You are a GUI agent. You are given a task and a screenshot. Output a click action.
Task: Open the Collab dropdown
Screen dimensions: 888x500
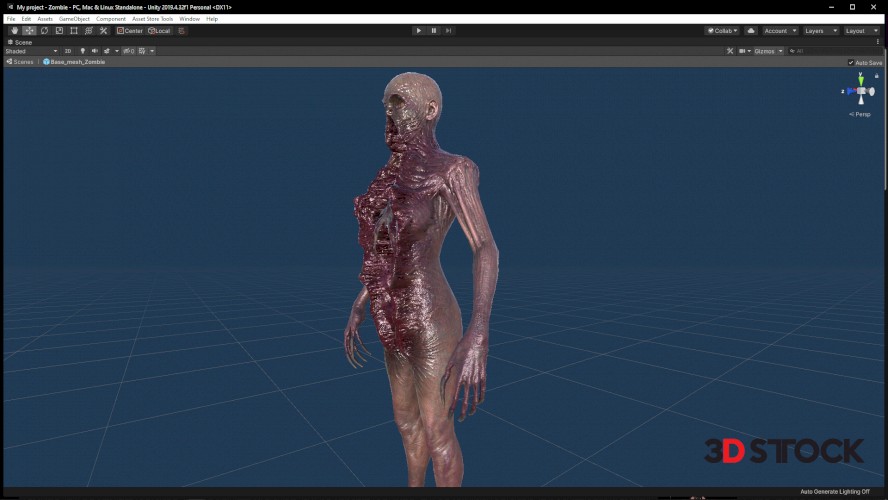tap(722, 31)
